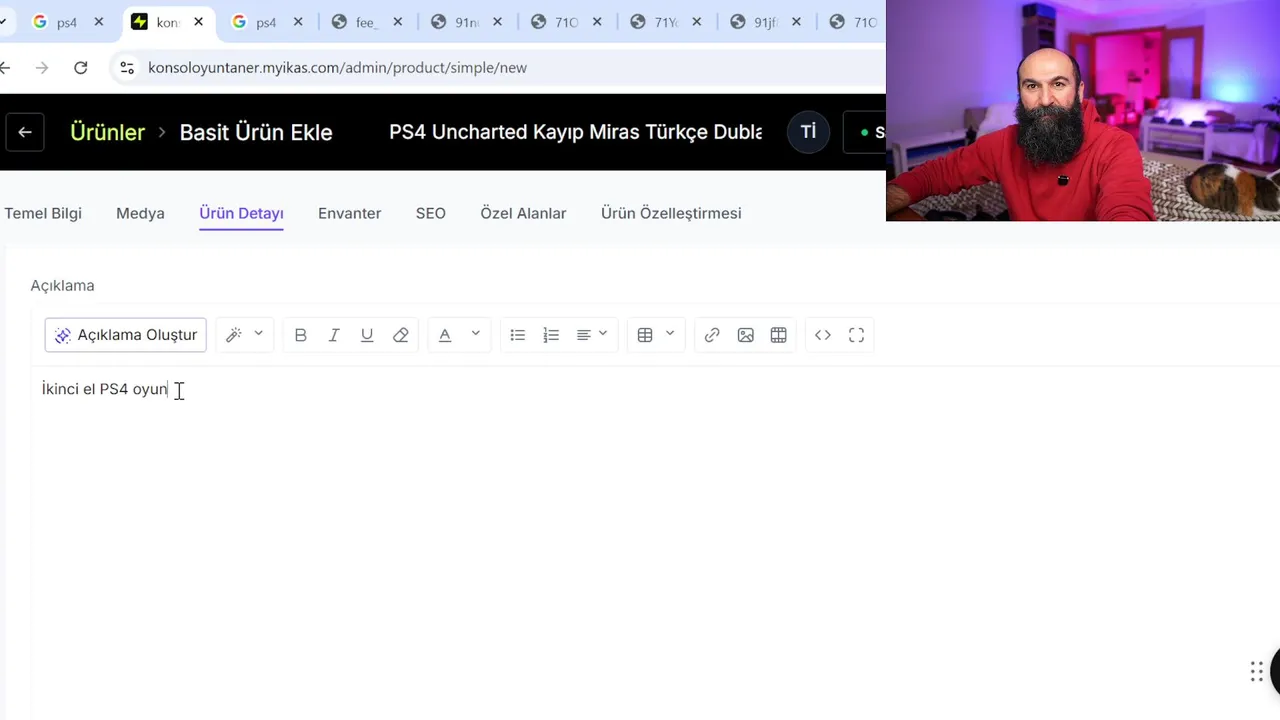Close the '91jf' browser tab

[x=796, y=22]
